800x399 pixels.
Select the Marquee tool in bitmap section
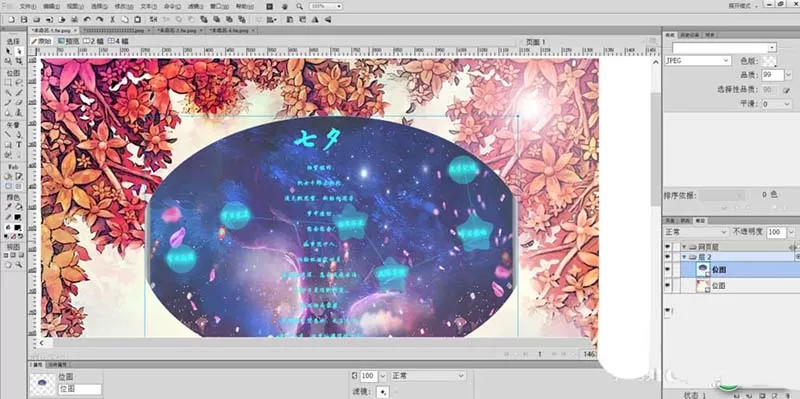[x=9, y=83]
